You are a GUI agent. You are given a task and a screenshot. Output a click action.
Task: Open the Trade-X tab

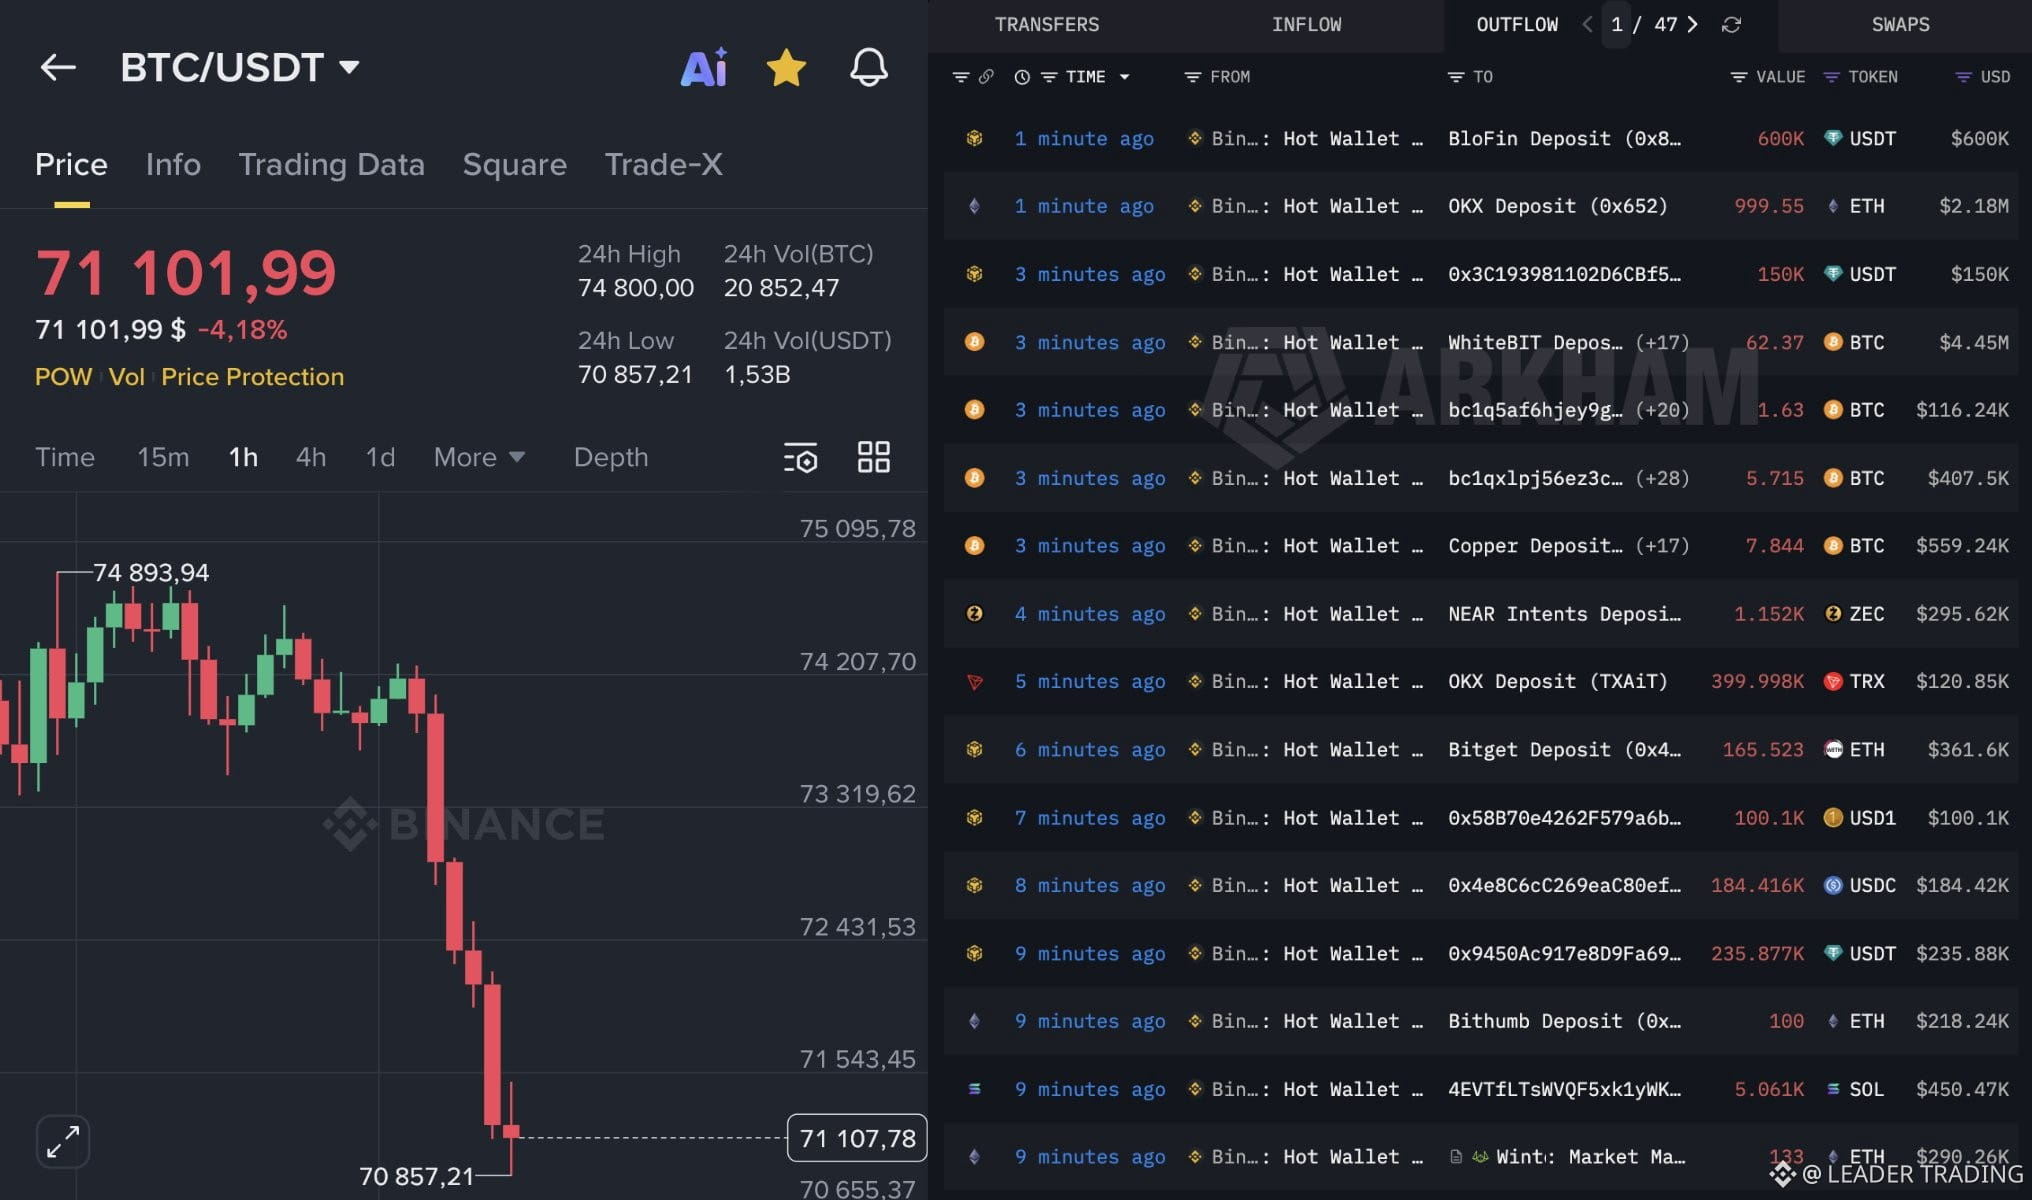point(663,164)
